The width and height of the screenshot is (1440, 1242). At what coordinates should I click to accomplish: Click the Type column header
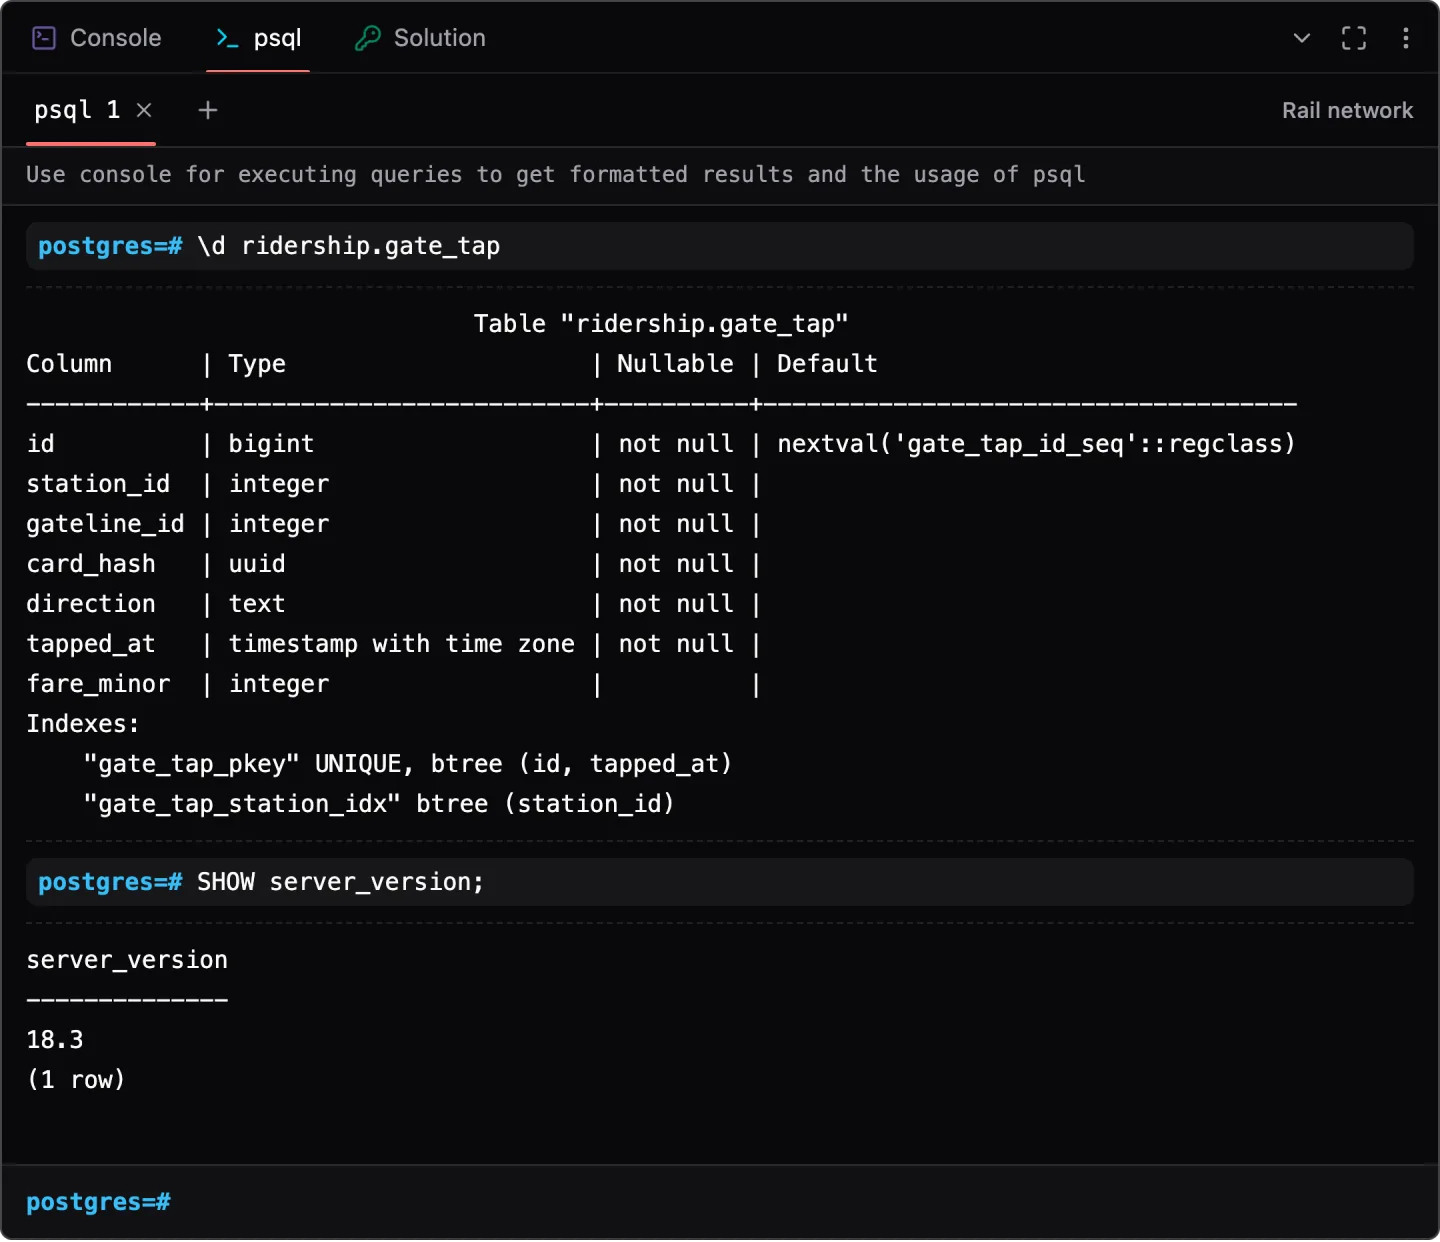click(x=257, y=364)
